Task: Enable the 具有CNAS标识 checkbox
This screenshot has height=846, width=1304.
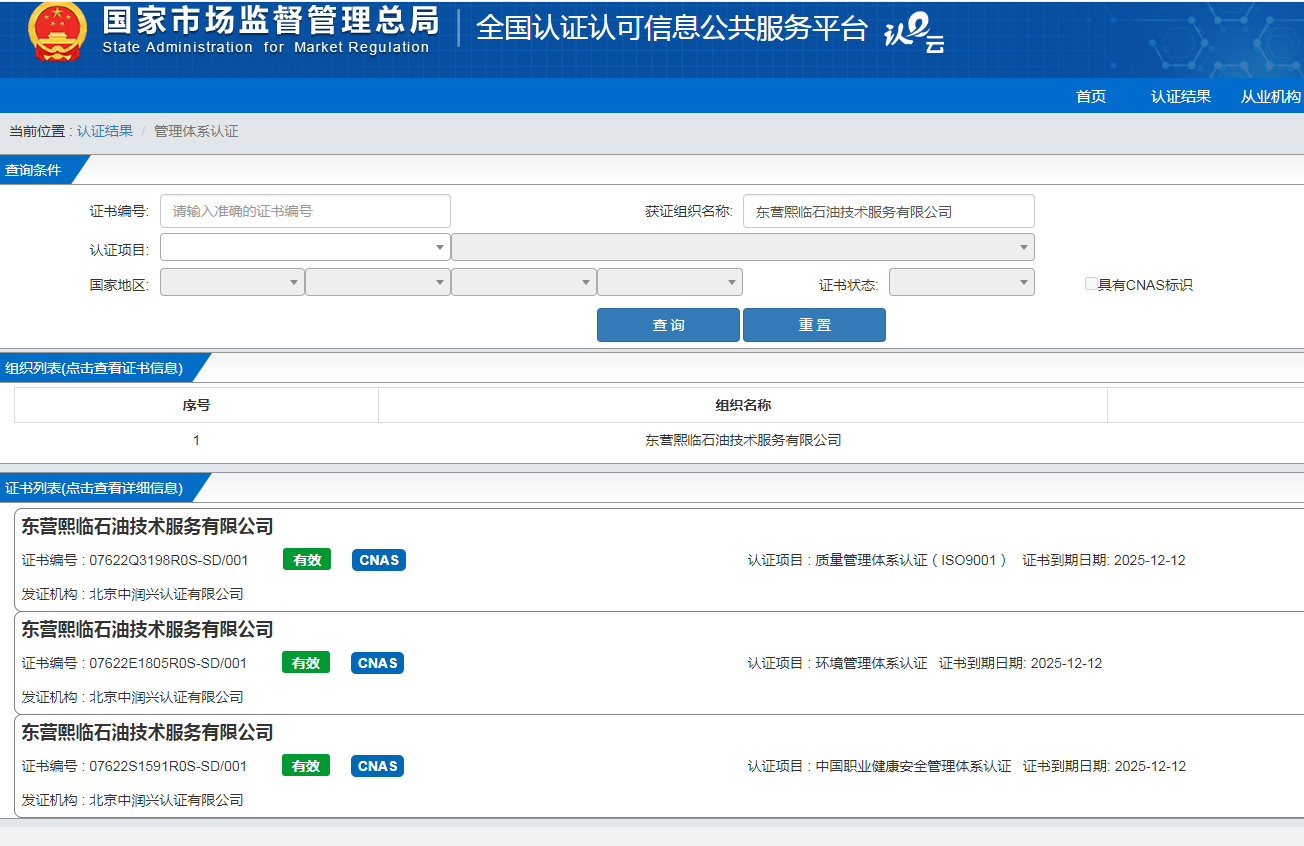Action: (1091, 284)
